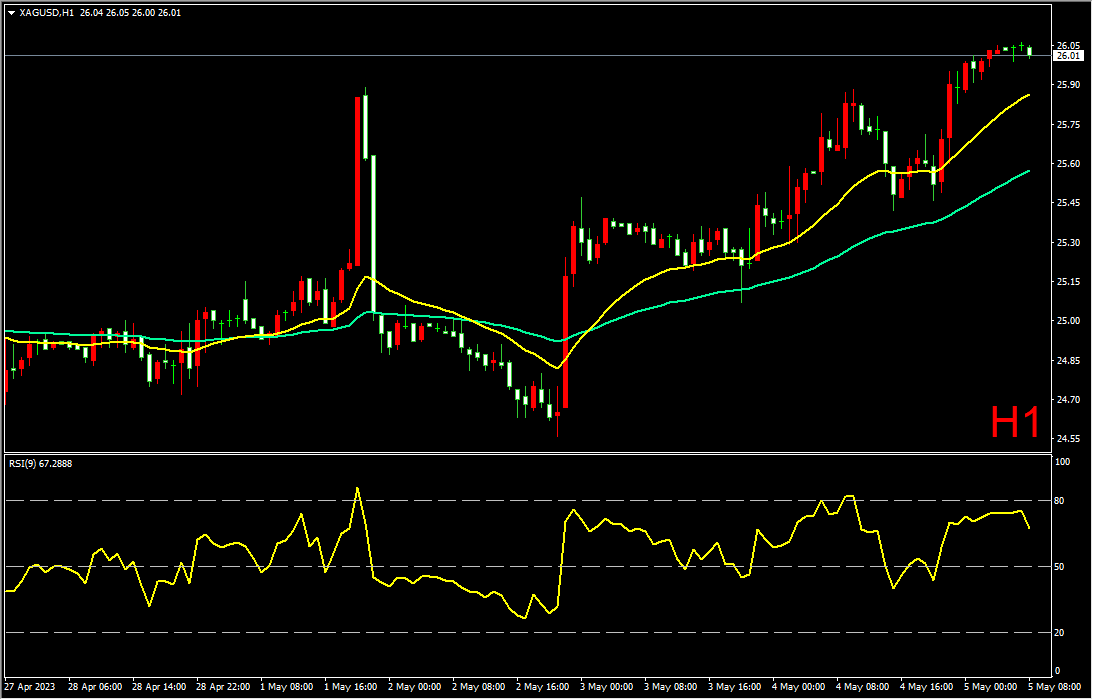Click the RSI(9) 67.2888 indicator label

(40, 464)
